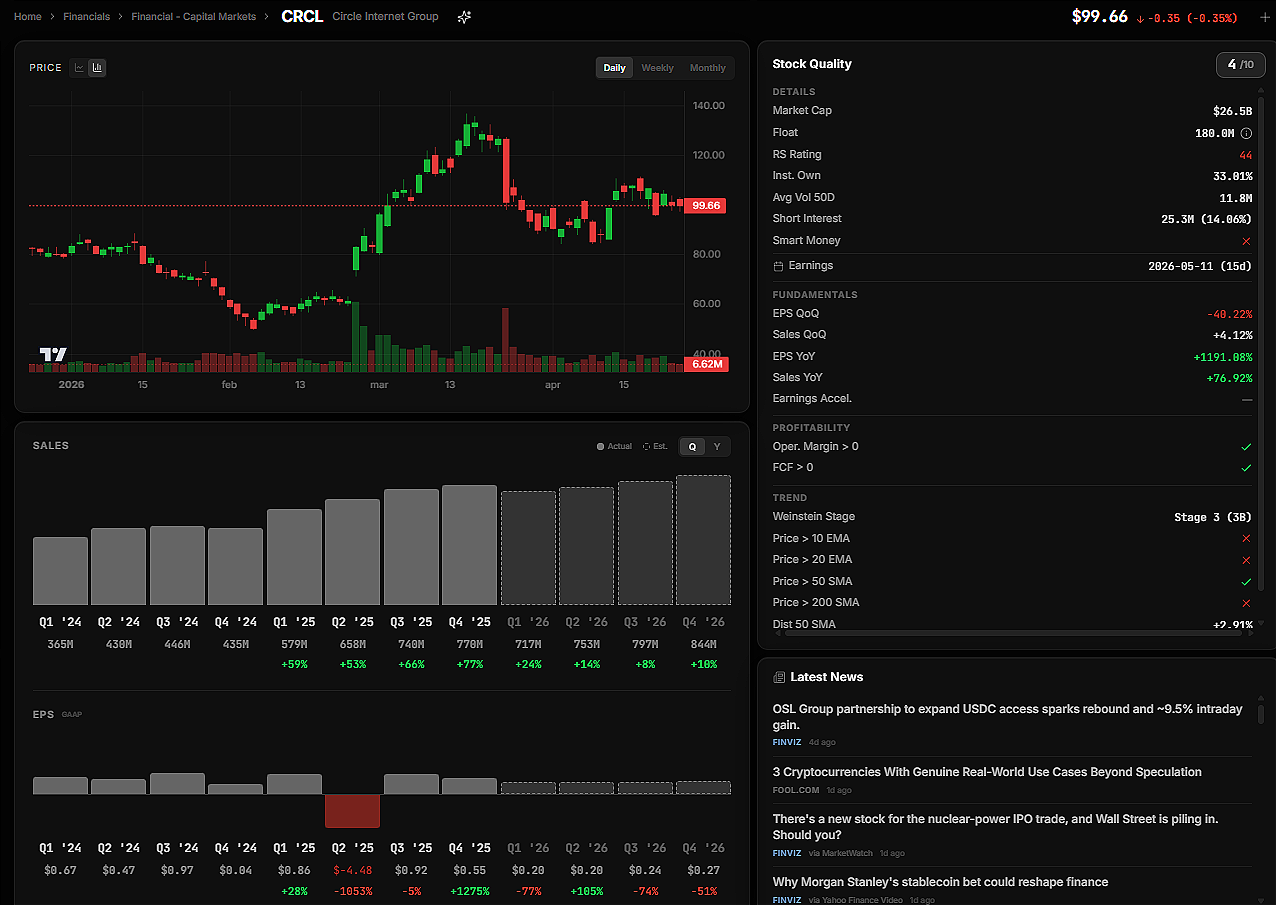Open Morgan Stanley's stablecoin bet article
1276x905 pixels.
(940, 882)
